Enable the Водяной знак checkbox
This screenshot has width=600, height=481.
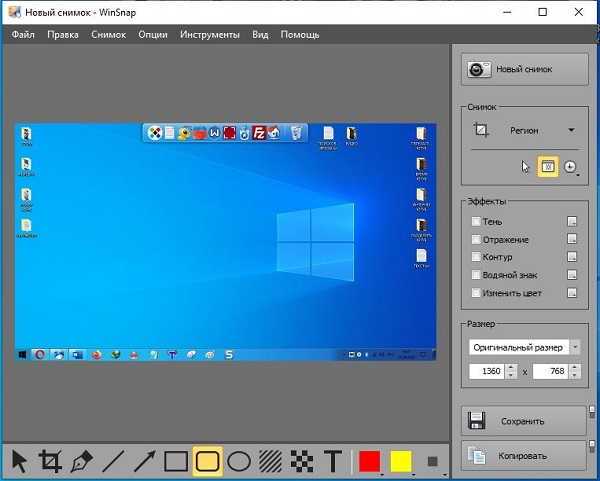pyautogui.click(x=476, y=275)
